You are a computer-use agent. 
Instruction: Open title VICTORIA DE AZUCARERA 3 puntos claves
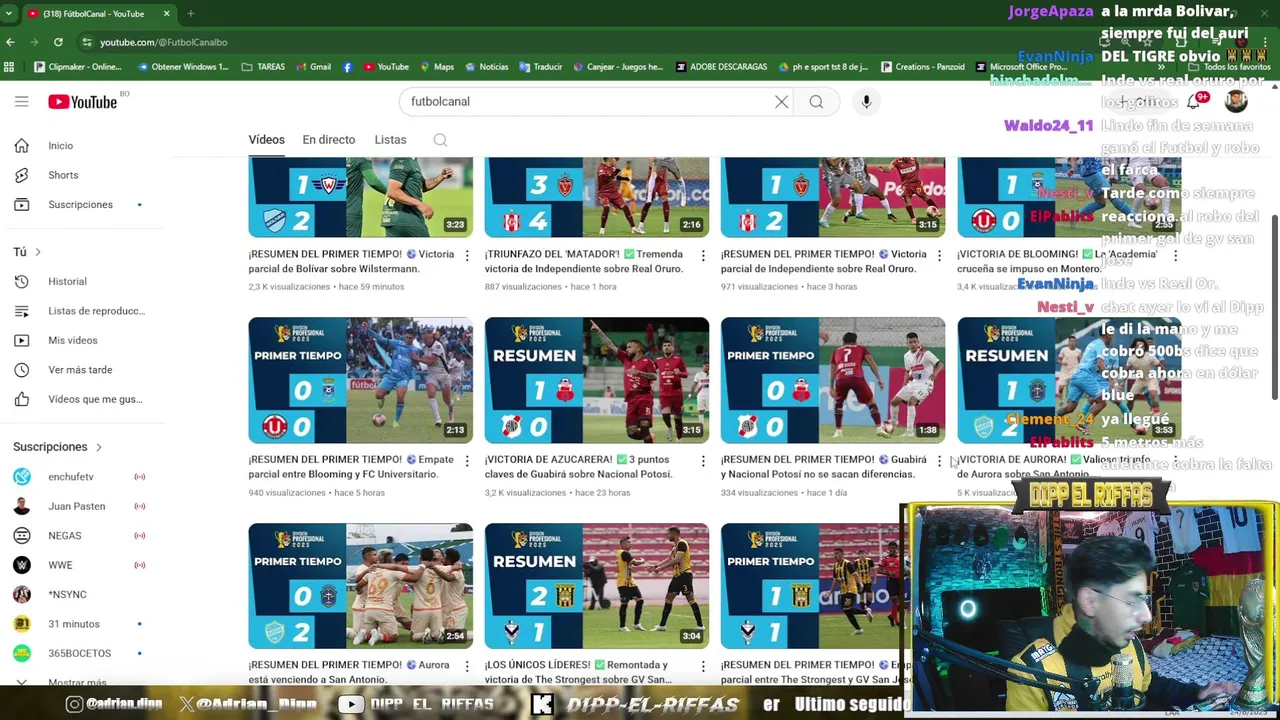[584, 467]
